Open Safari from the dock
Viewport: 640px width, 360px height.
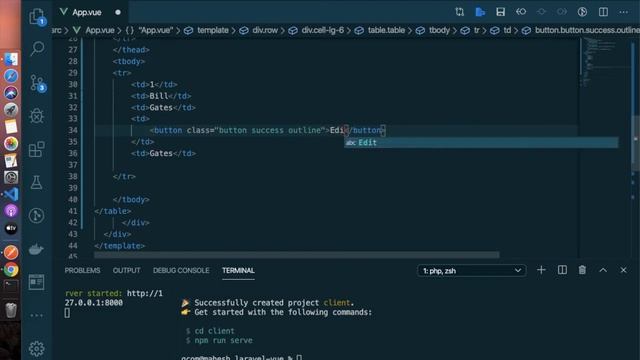point(11,76)
